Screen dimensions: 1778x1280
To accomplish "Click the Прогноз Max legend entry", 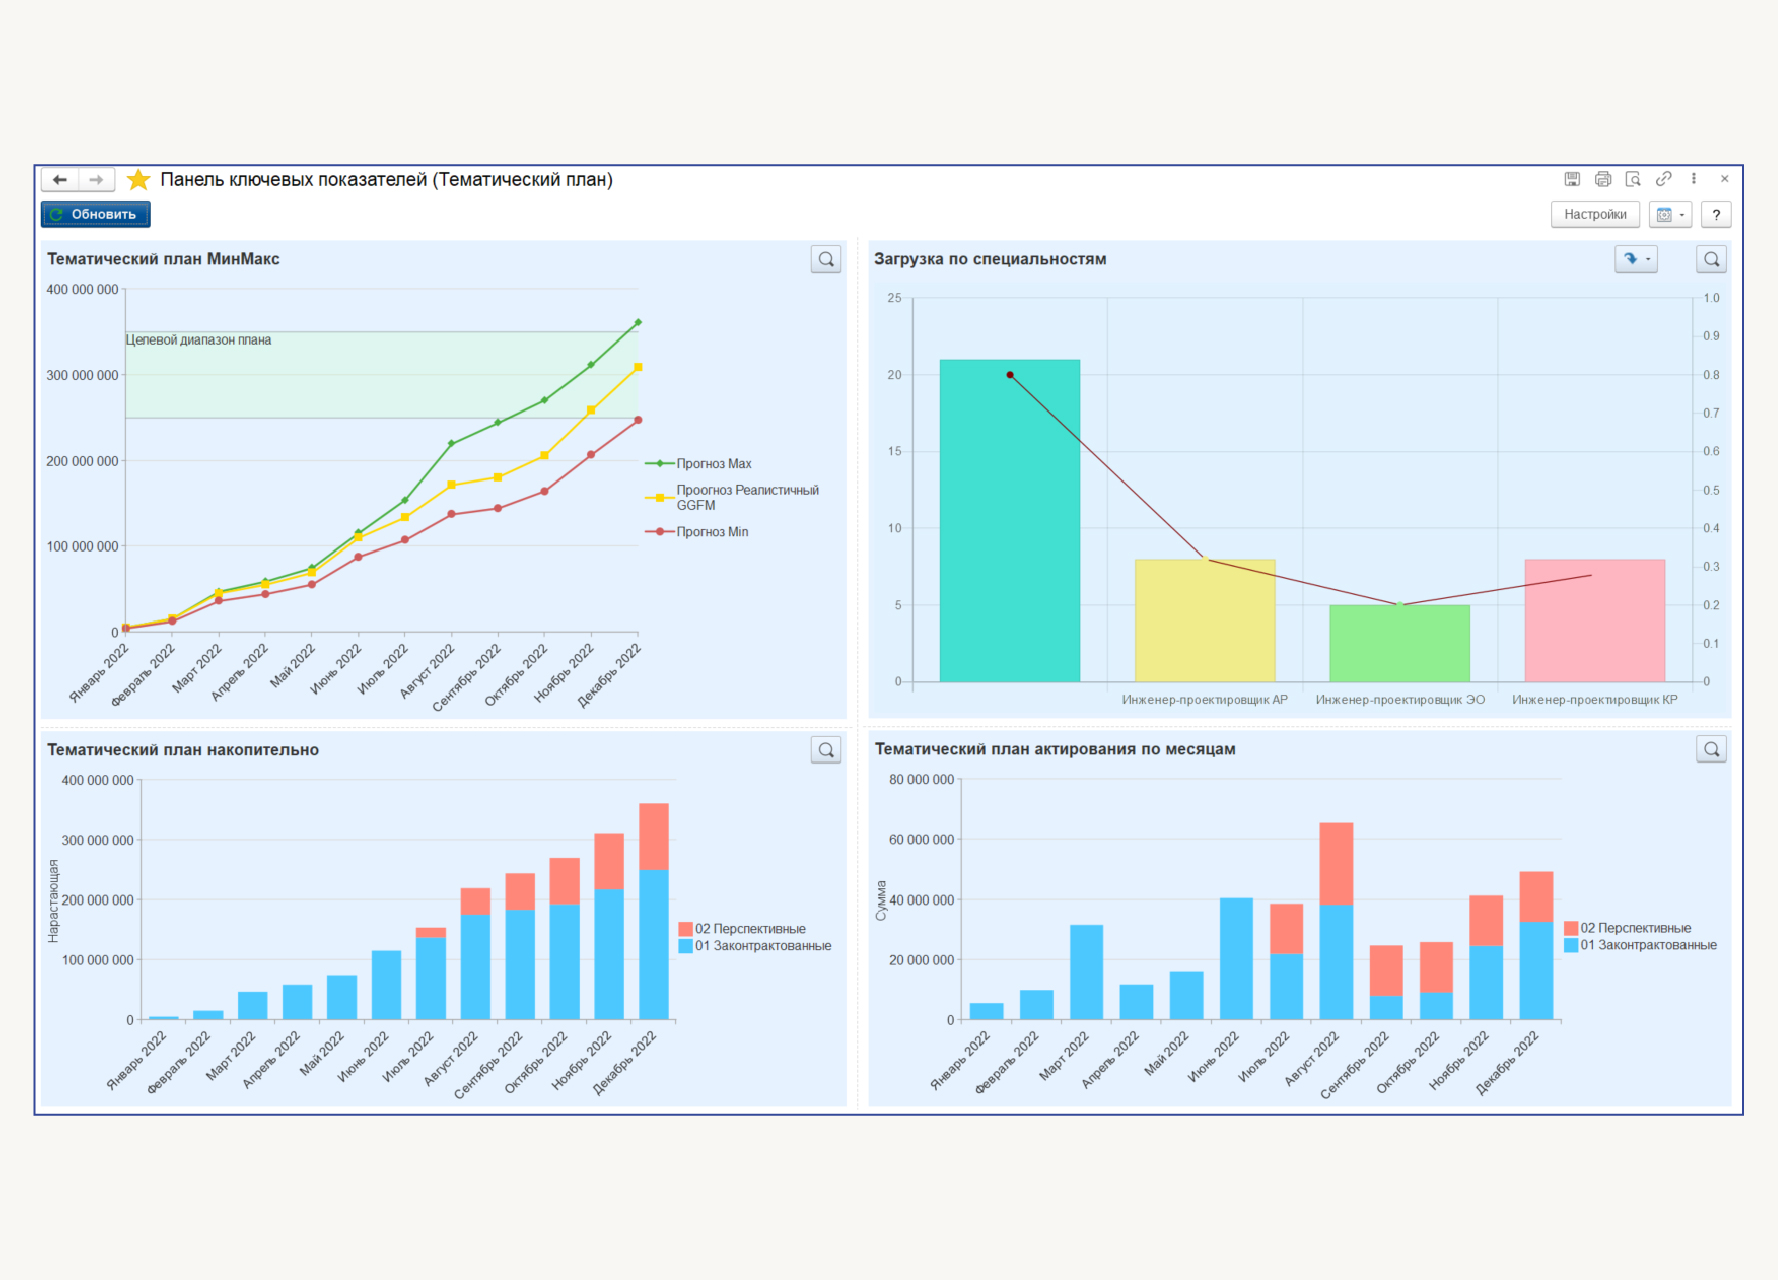I will pyautogui.click(x=713, y=464).
